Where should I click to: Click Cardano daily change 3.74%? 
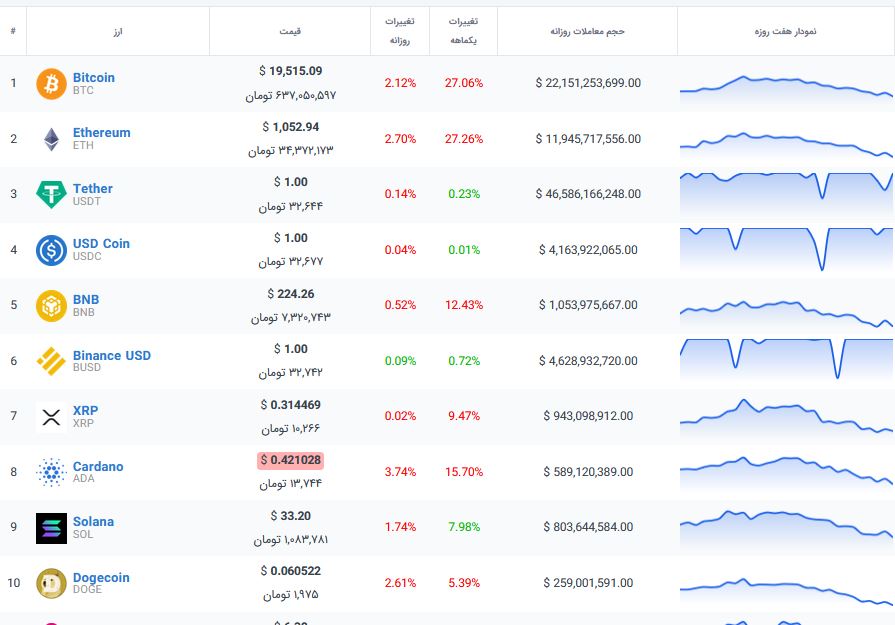400,472
